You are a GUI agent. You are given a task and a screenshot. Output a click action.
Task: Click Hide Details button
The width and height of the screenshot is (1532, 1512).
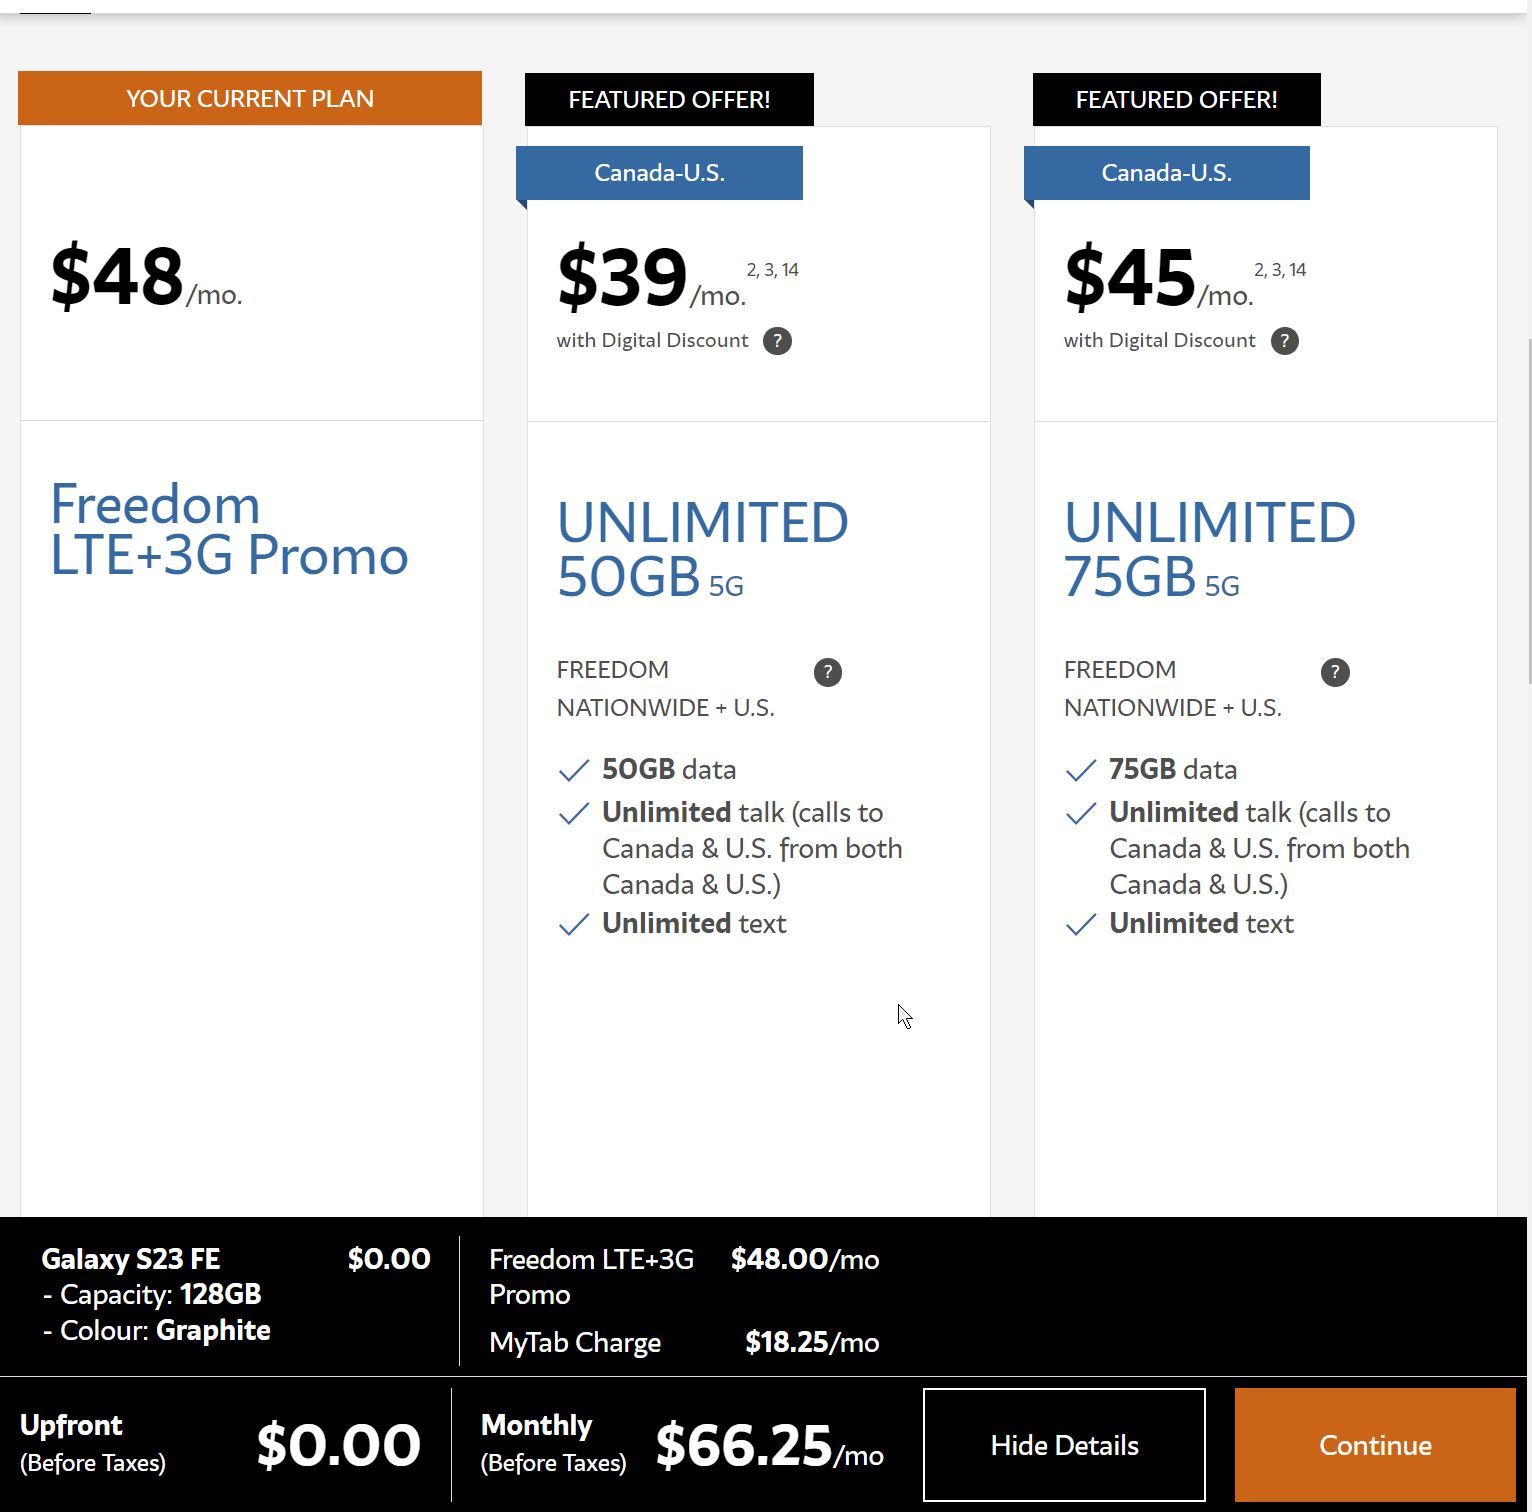point(1064,1445)
